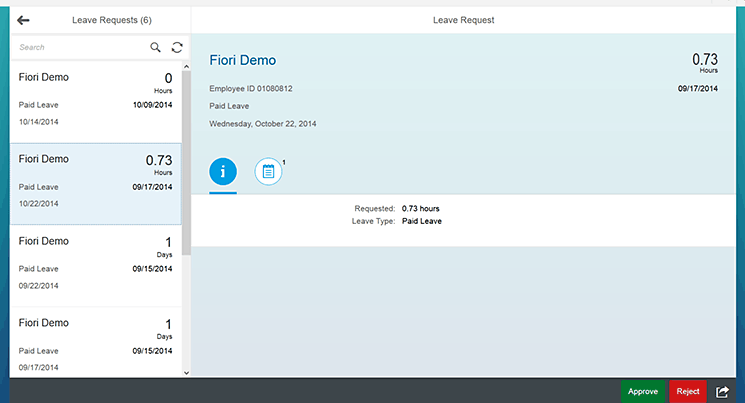The width and height of the screenshot is (745, 403).
Task: Open the Information tab icon
Action: [x=223, y=172]
